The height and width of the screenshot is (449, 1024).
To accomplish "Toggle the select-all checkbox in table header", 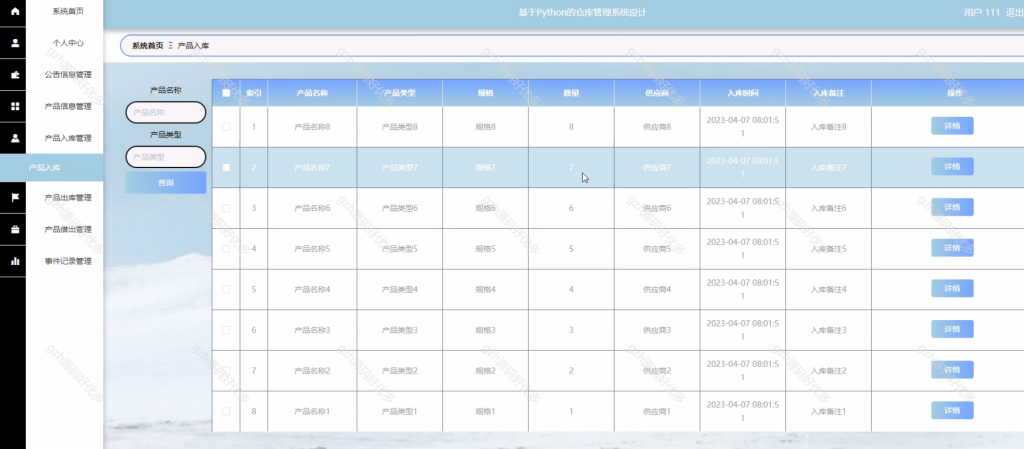I will [226, 93].
